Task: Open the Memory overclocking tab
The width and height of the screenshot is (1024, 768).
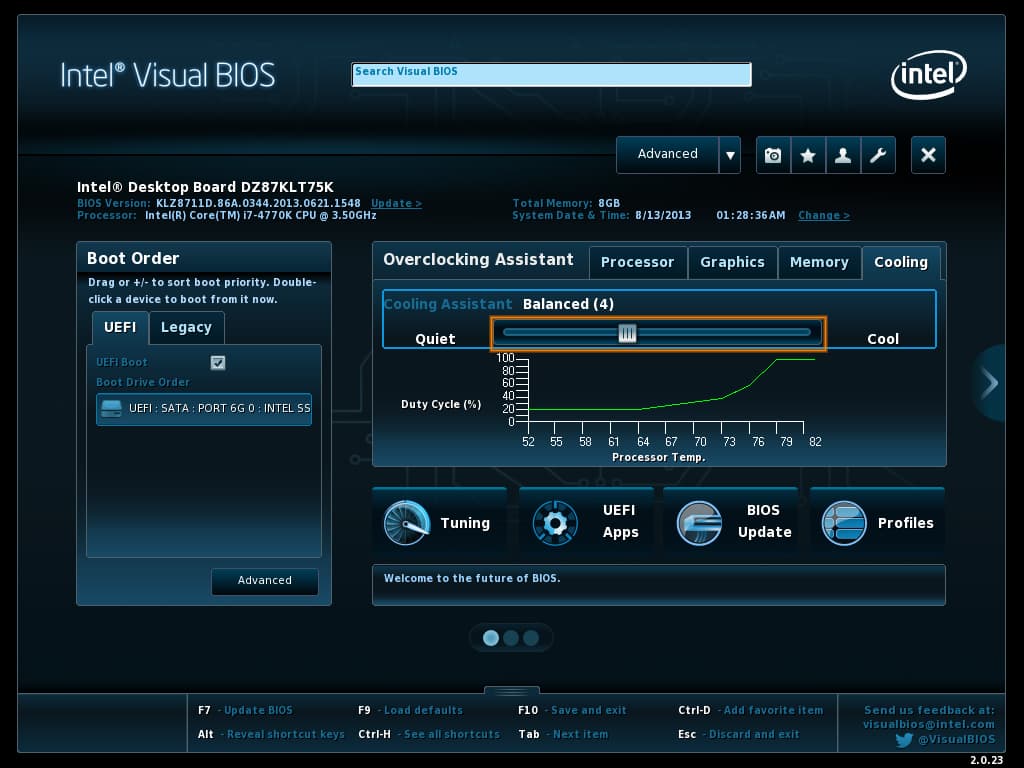Action: coord(819,263)
